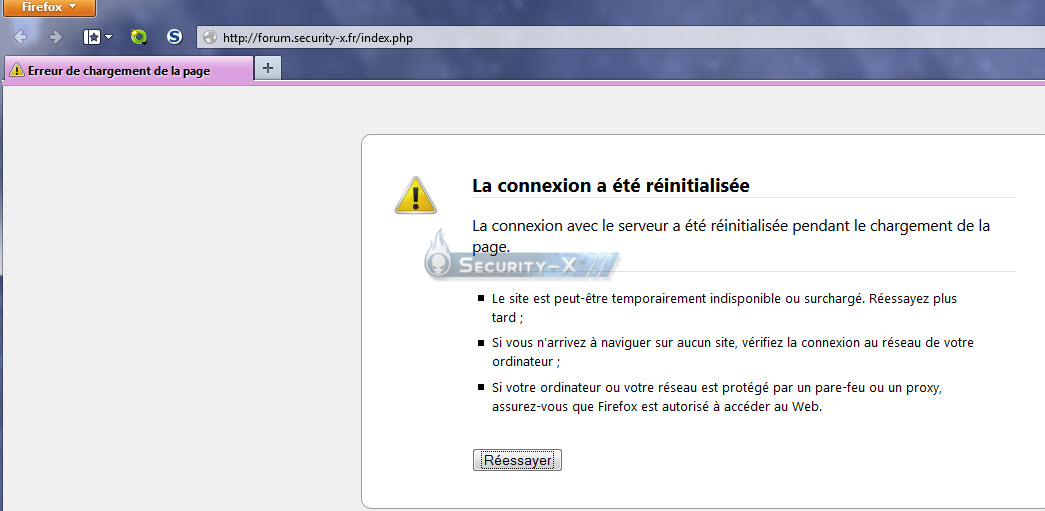Click the warning icon on the tab
The image size is (1045, 511).
point(17,70)
